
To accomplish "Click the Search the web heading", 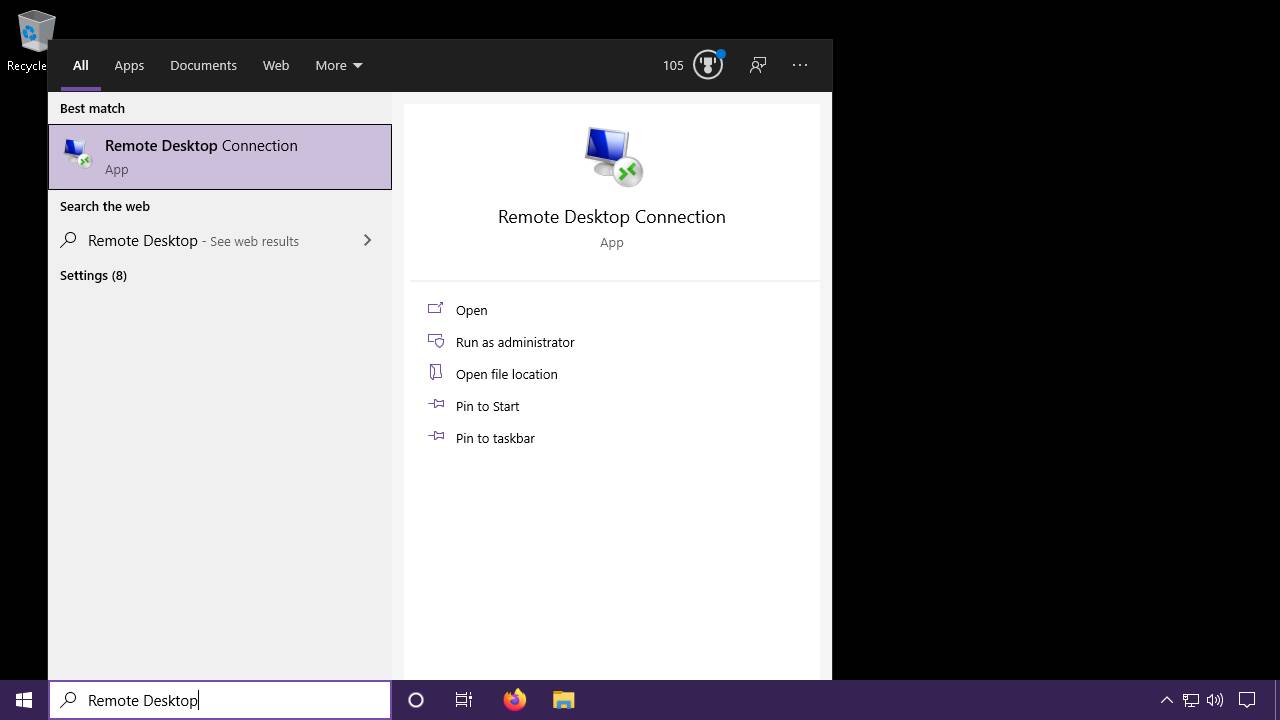I will [x=105, y=206].
